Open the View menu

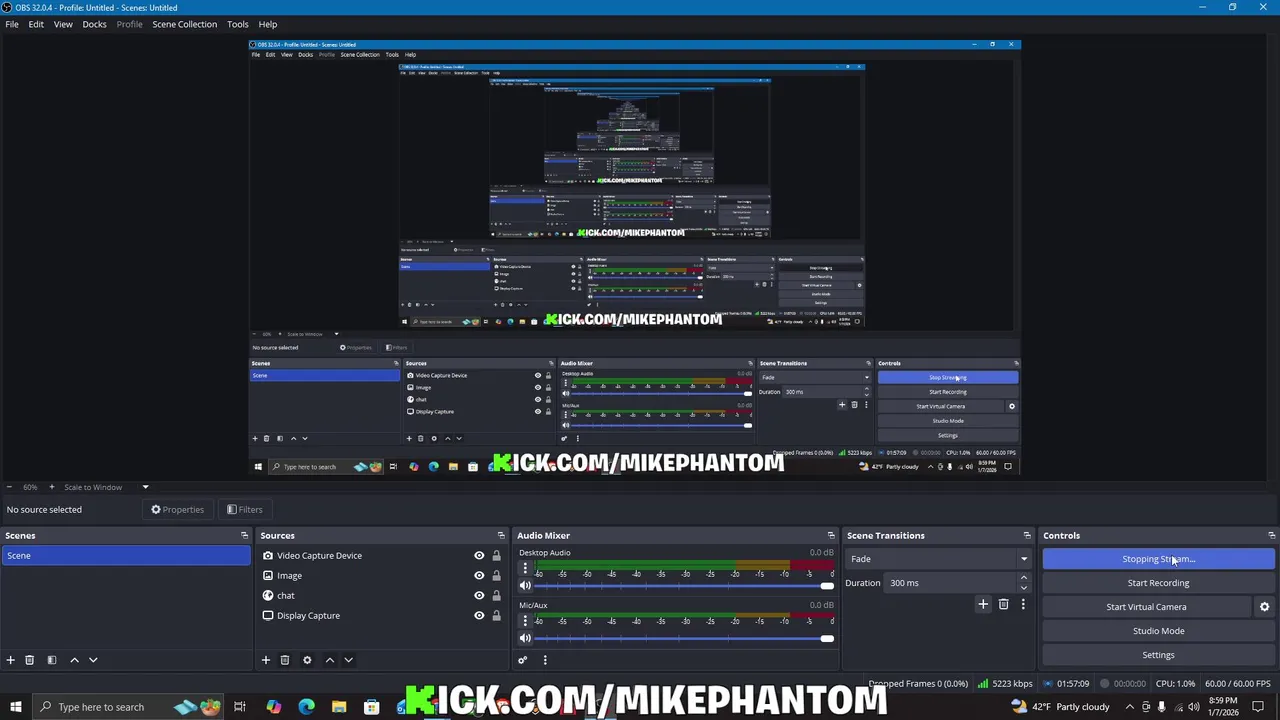pyautogui.click(x=63, y=24)
